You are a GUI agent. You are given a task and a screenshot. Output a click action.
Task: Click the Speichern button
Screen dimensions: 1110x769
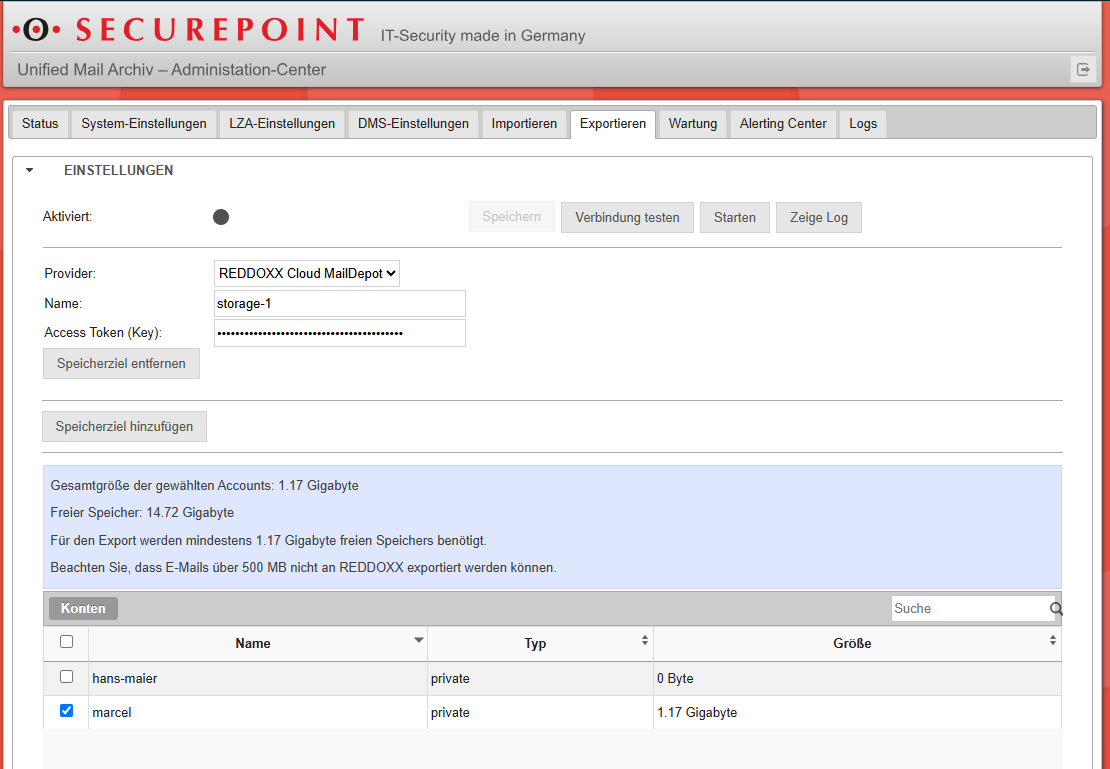pos(512,217)
